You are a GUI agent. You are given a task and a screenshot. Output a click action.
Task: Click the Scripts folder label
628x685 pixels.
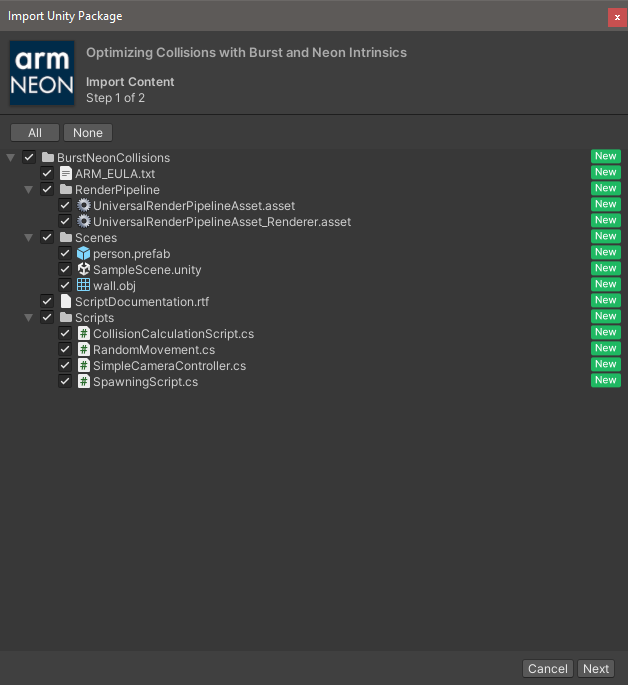click(x=94, y=318)
